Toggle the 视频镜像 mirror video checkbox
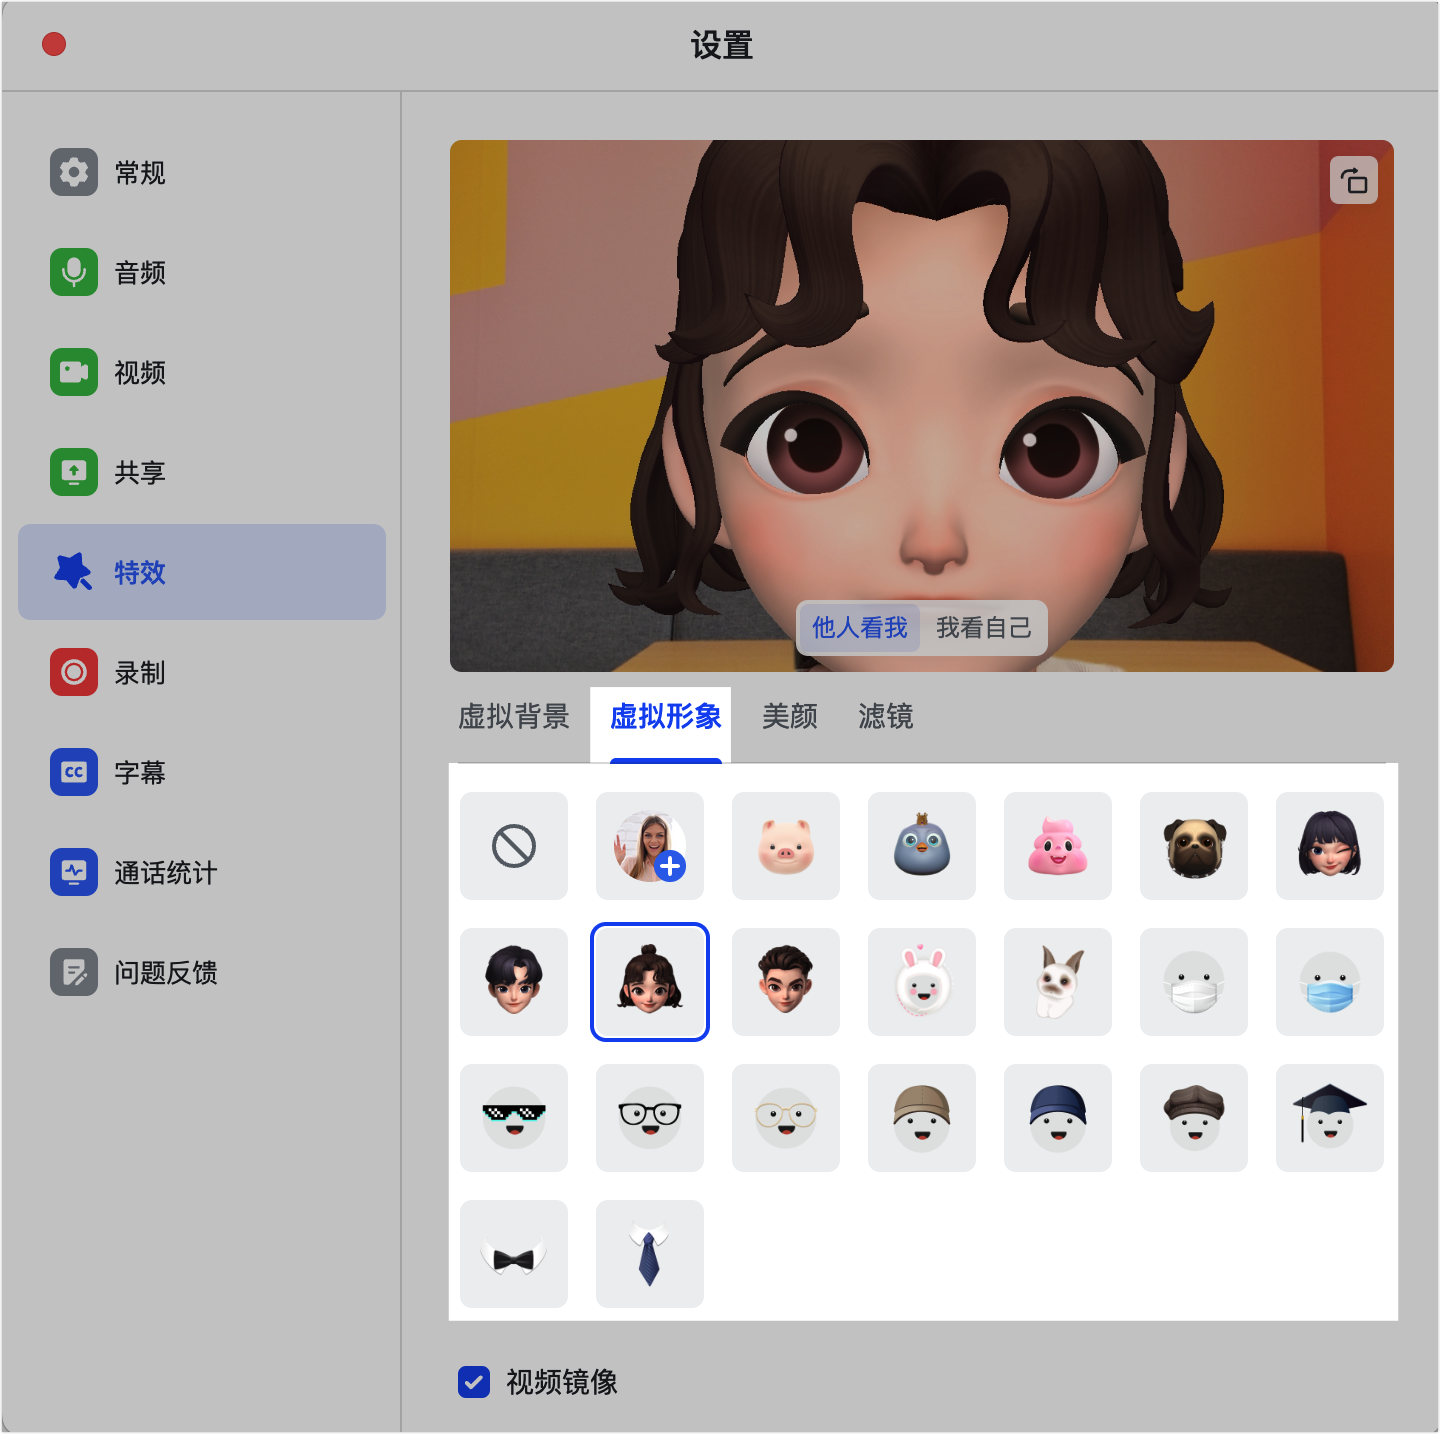 (474, 1382)
